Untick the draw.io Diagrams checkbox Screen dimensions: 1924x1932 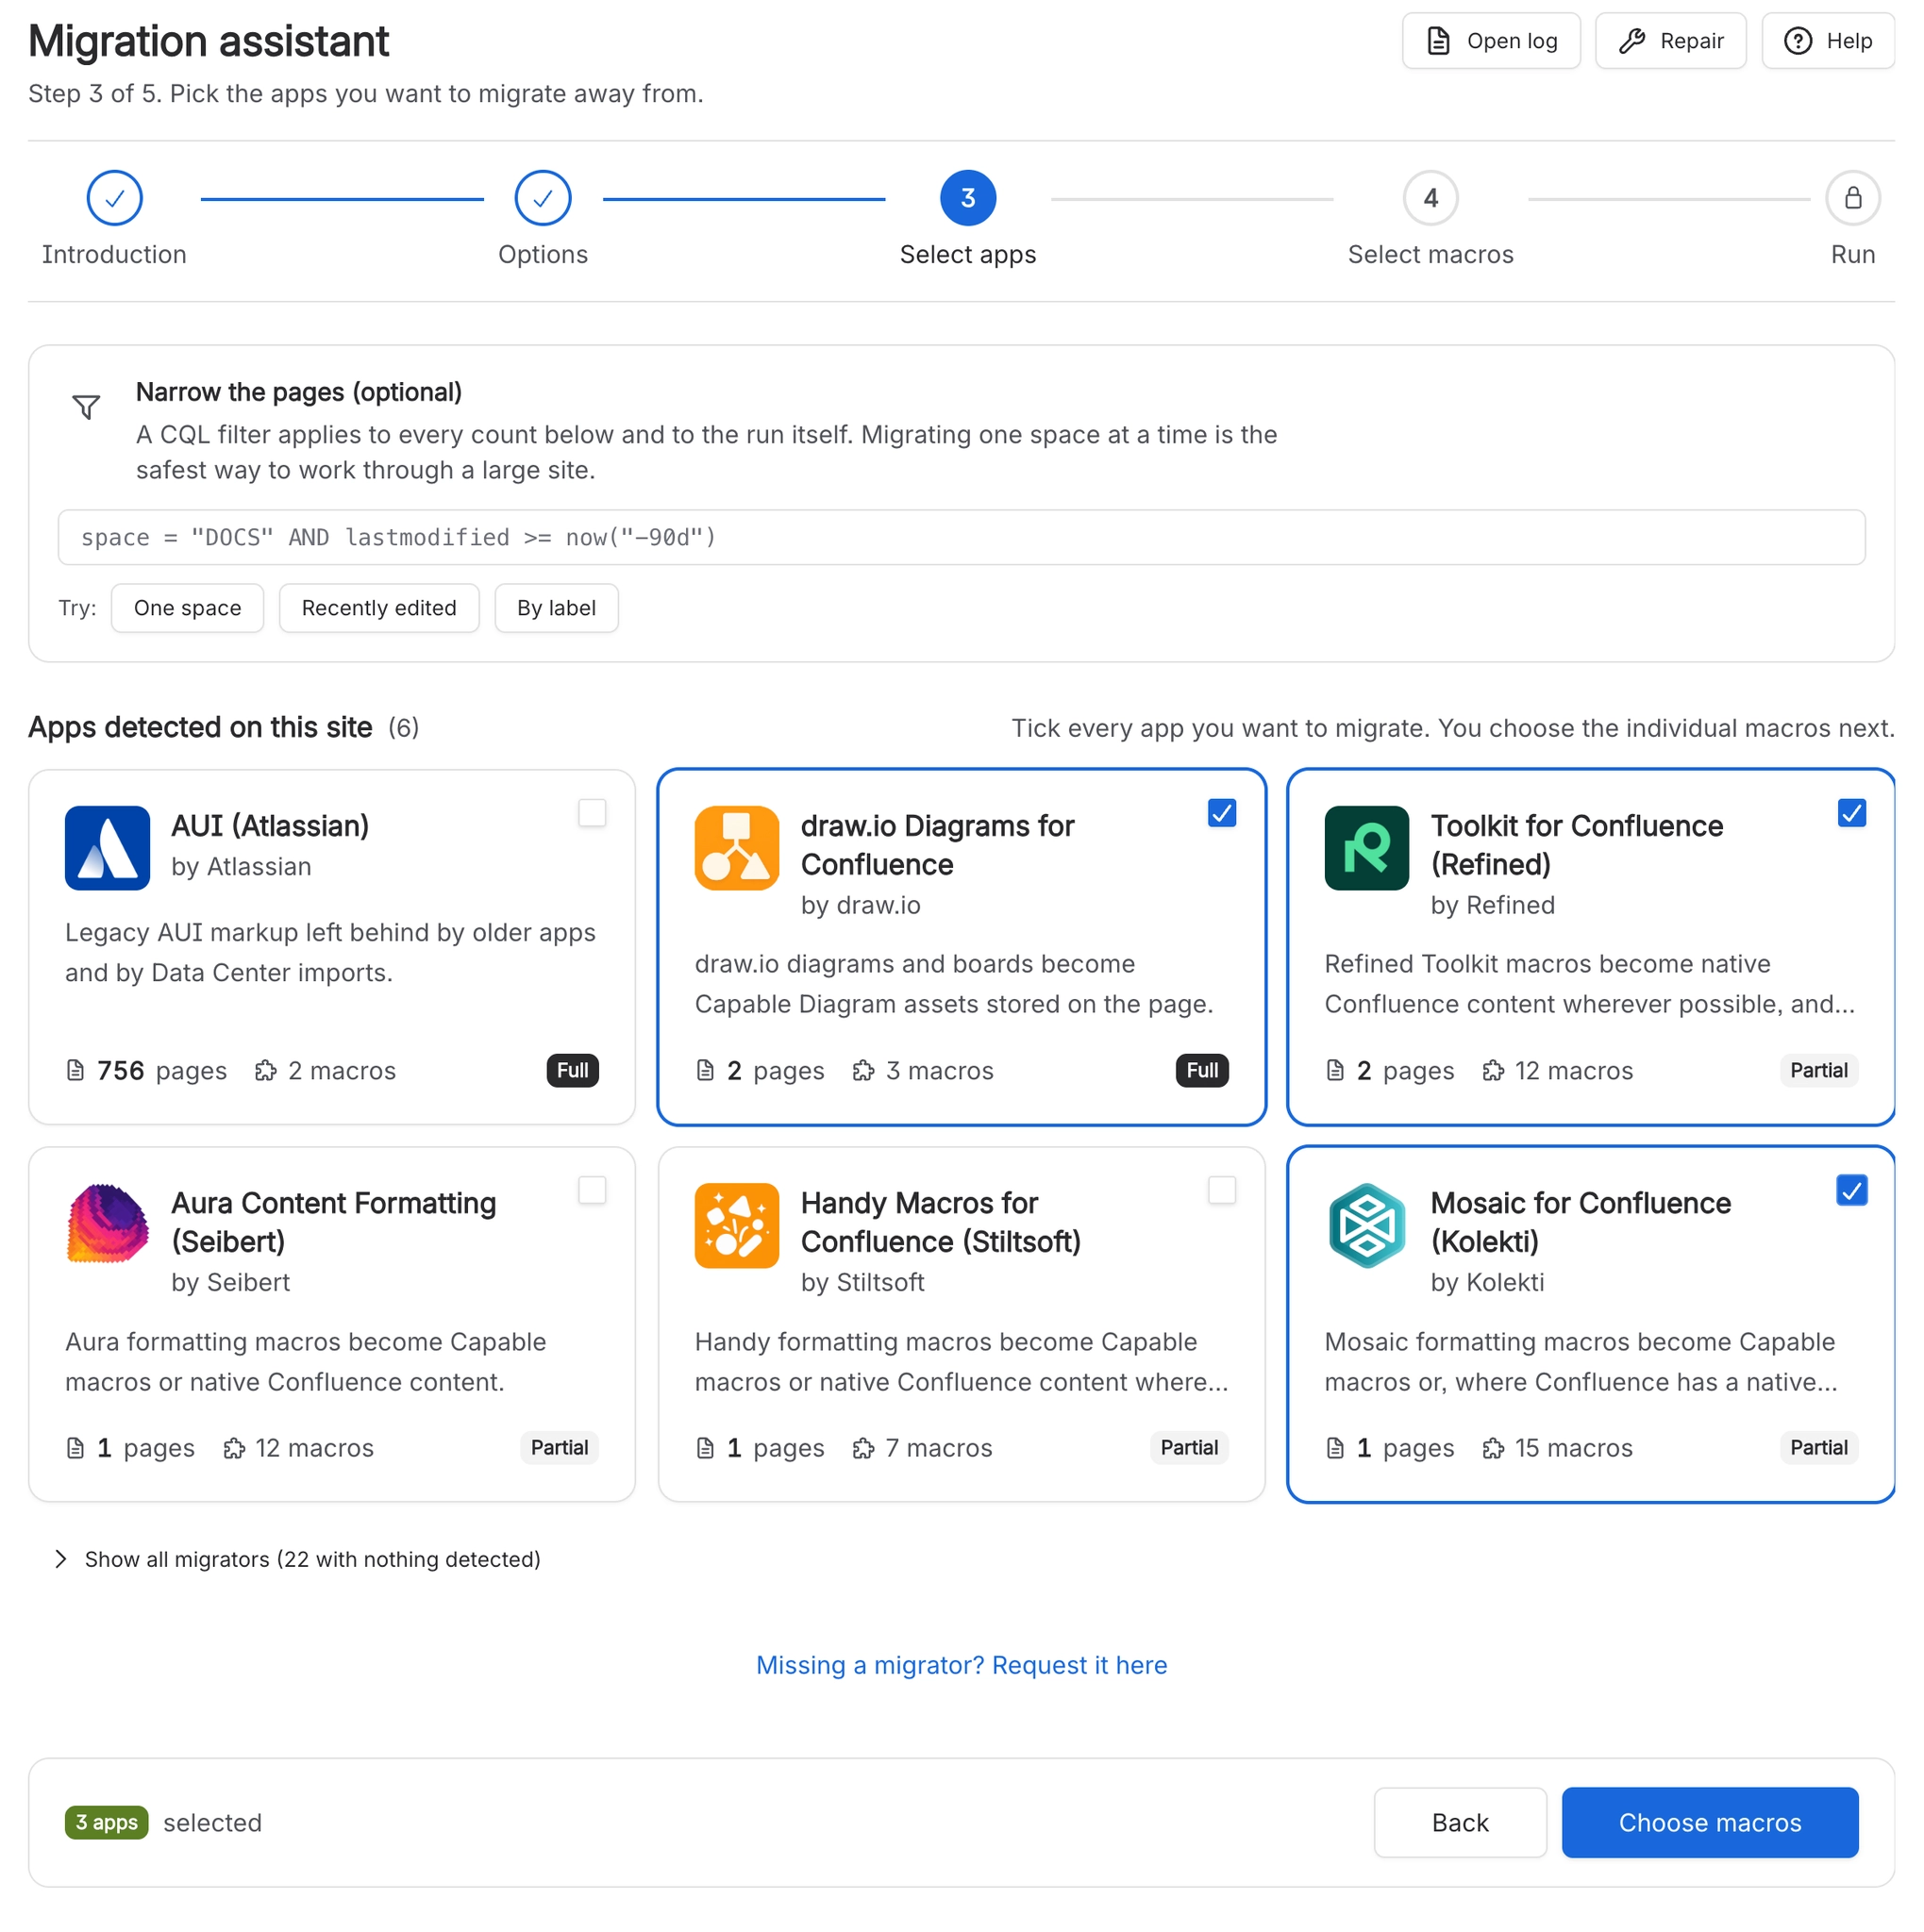click(1222, 813)
